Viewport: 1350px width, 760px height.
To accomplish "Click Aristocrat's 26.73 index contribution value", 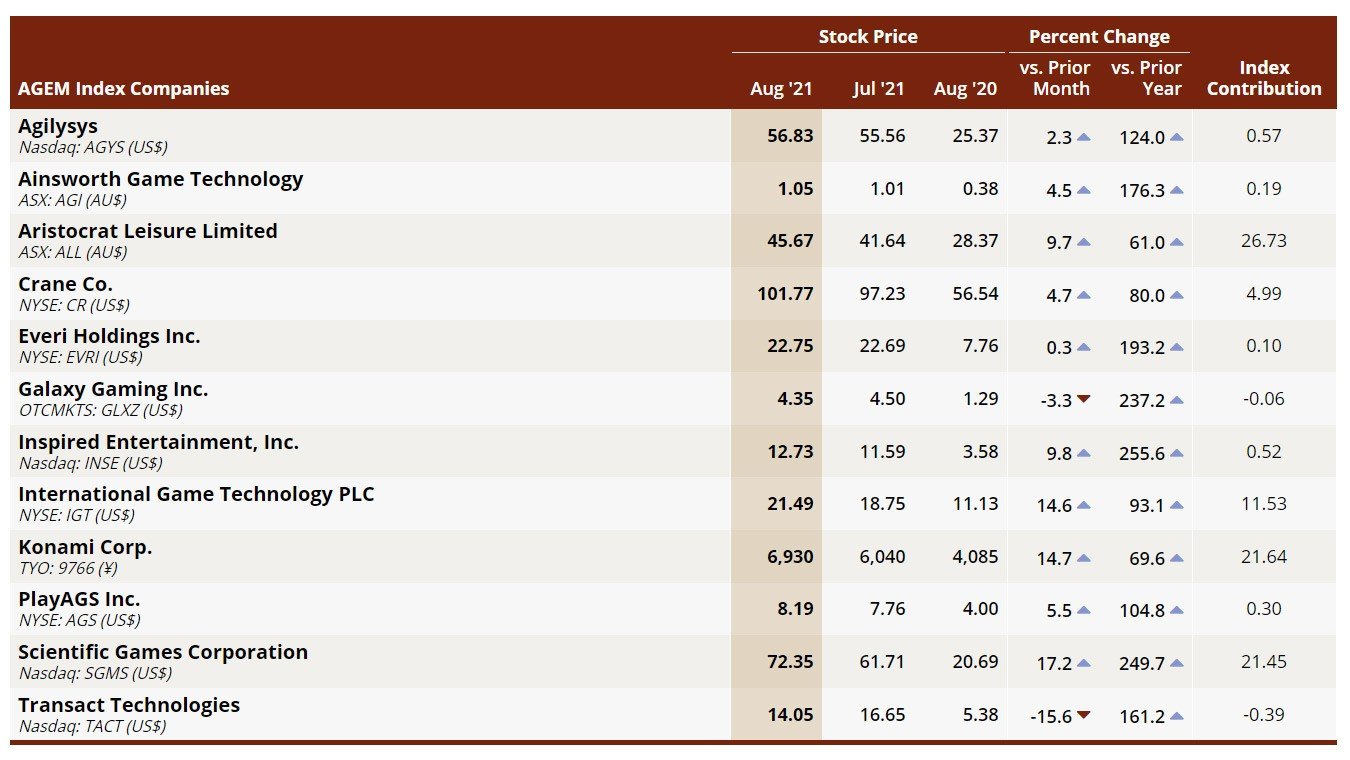I will [1263, 241].
